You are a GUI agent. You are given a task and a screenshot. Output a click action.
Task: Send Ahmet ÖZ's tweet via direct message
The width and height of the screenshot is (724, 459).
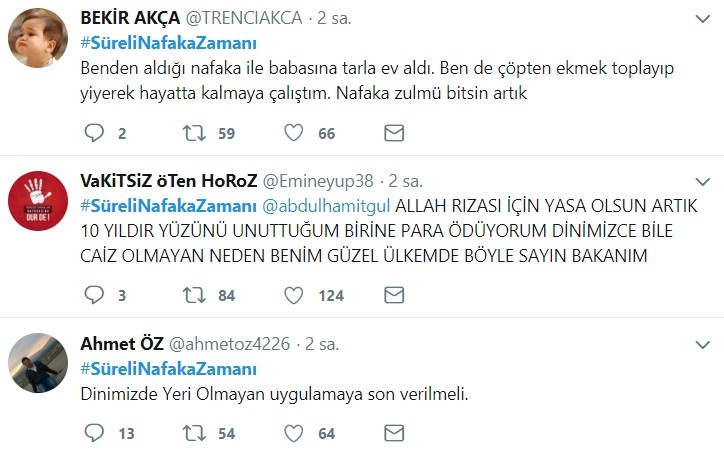(x=395, y=433)
